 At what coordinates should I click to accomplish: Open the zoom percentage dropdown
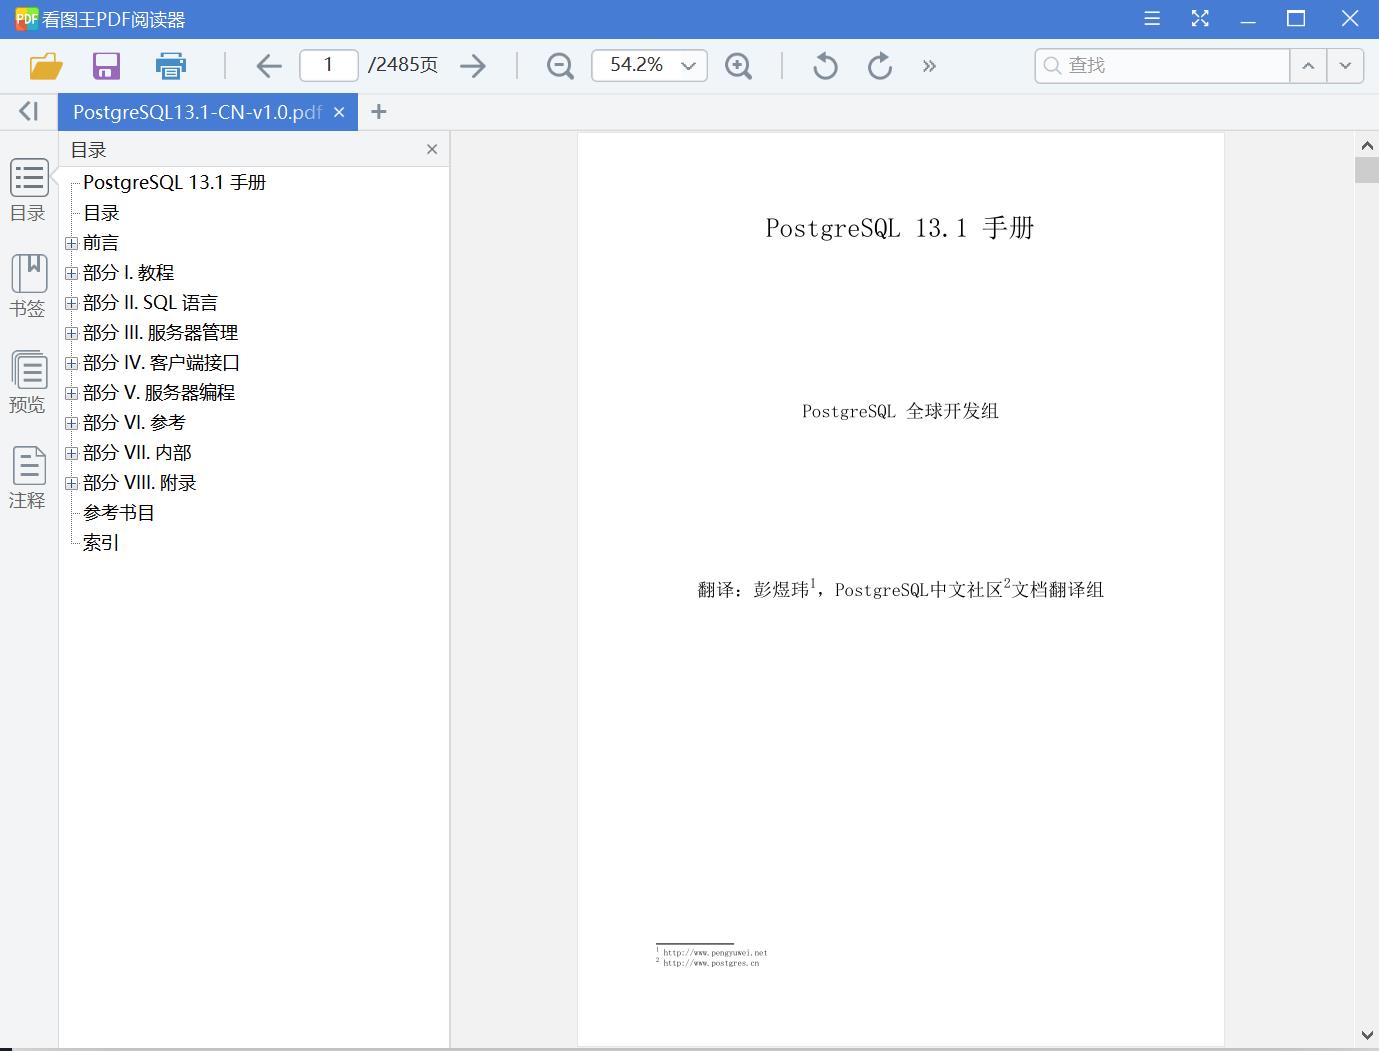click(688, 65)
